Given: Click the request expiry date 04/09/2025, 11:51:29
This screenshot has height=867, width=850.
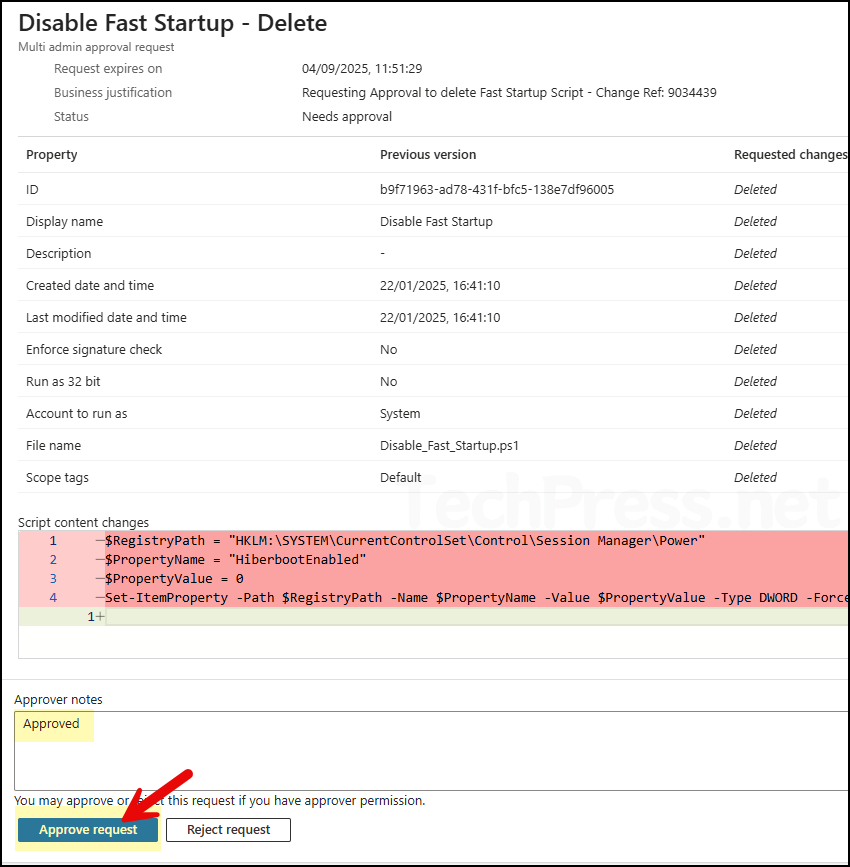Looking at the screenshot, I should click(x=362, y=69).
